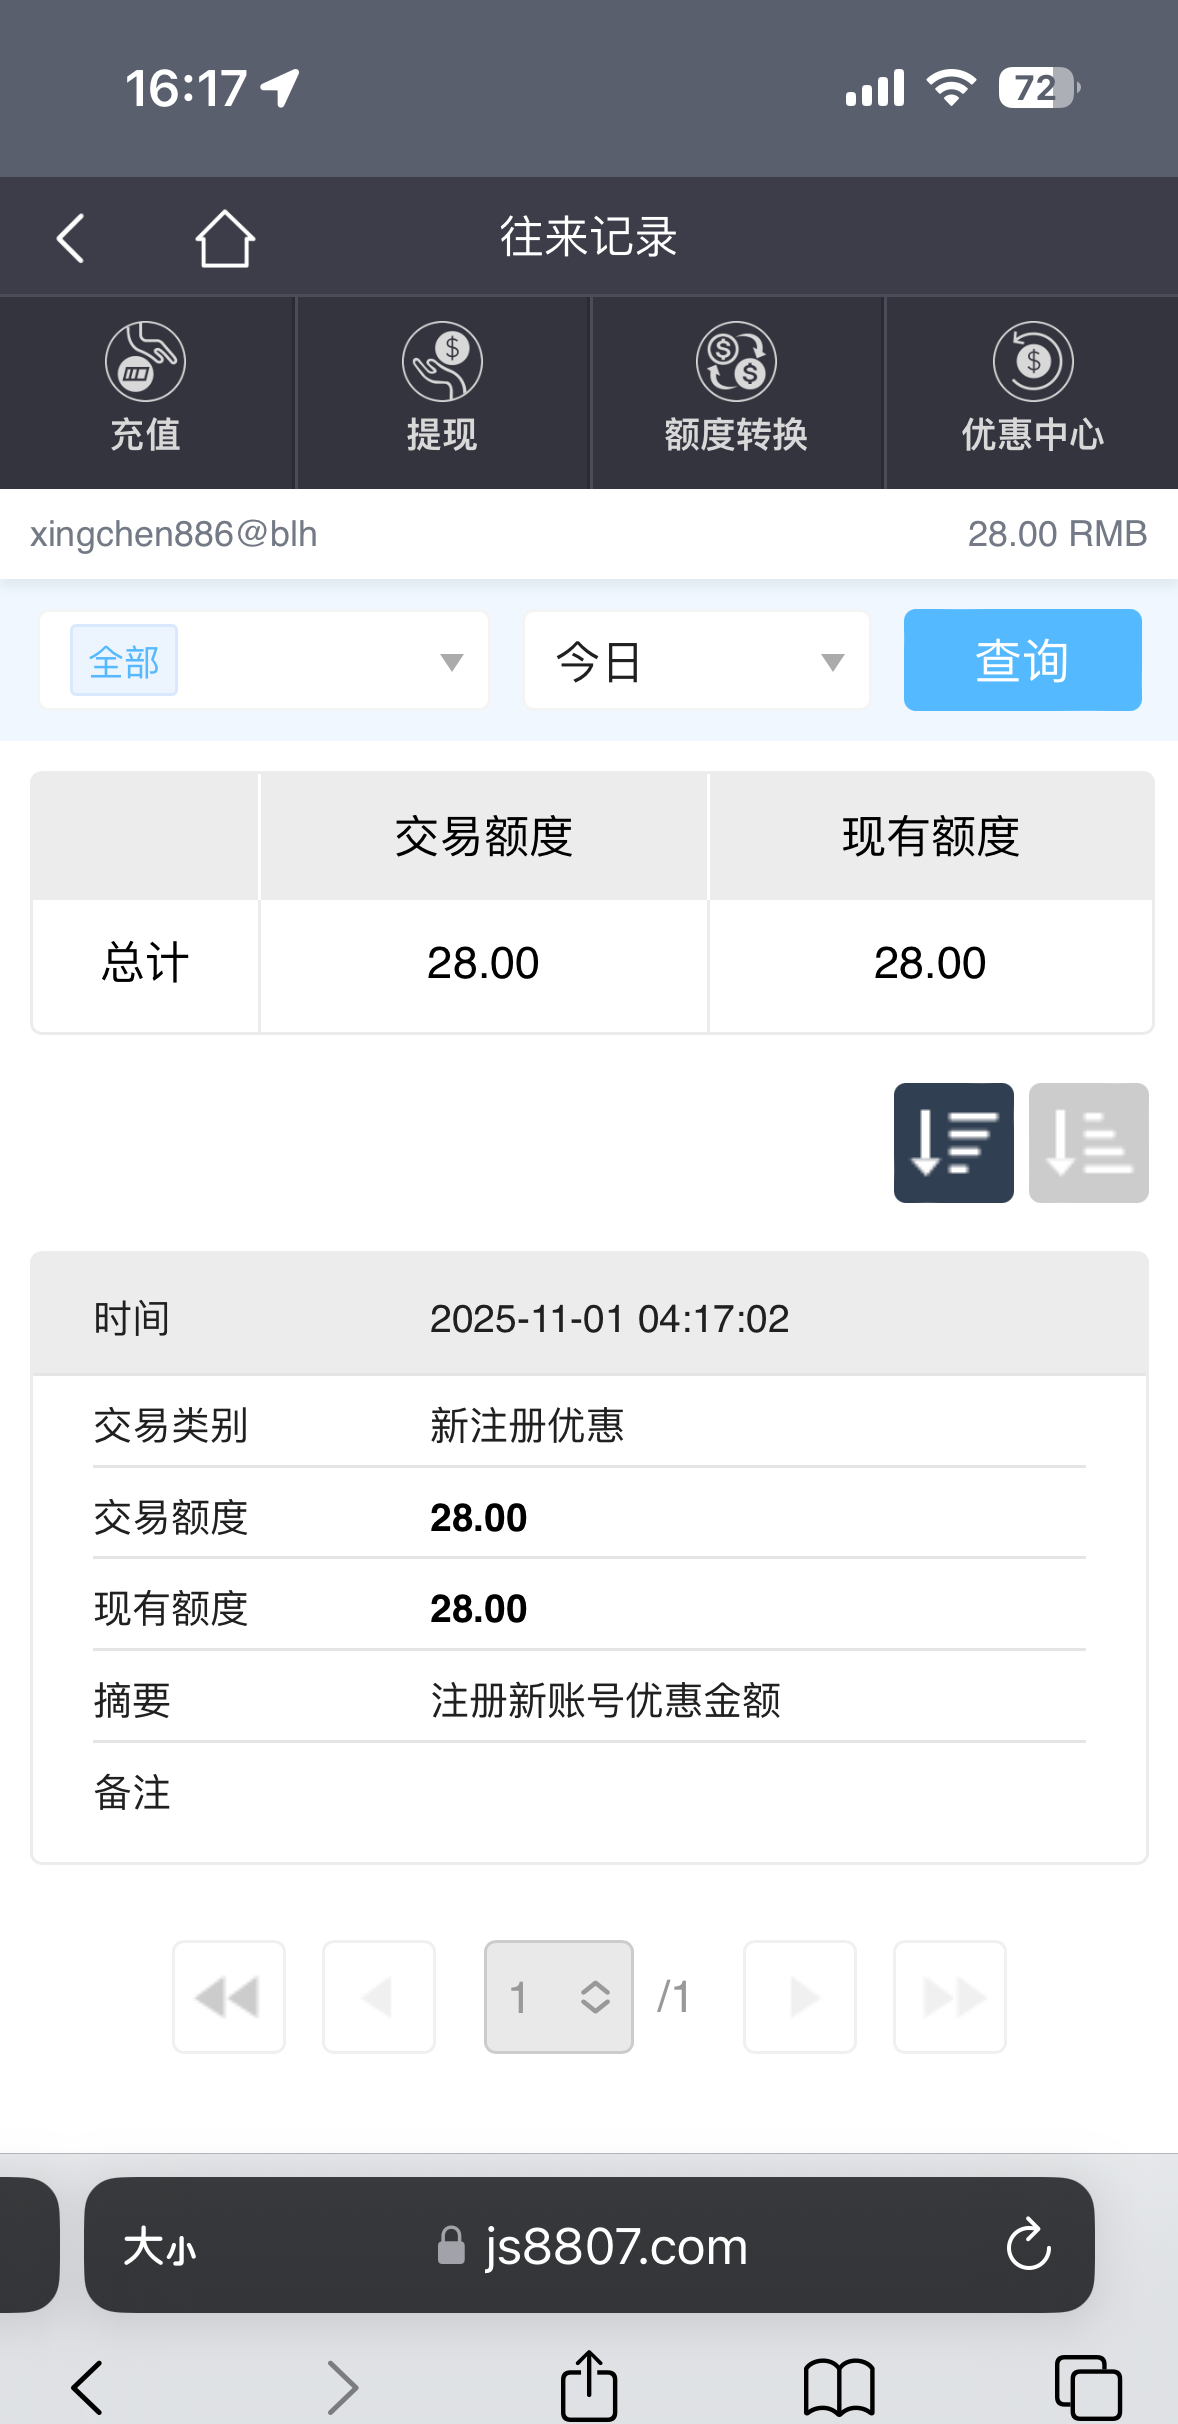The height and width of the screenshot is (2424, 1178).
Task: Run the 查询 search query
Action: 1022,660
